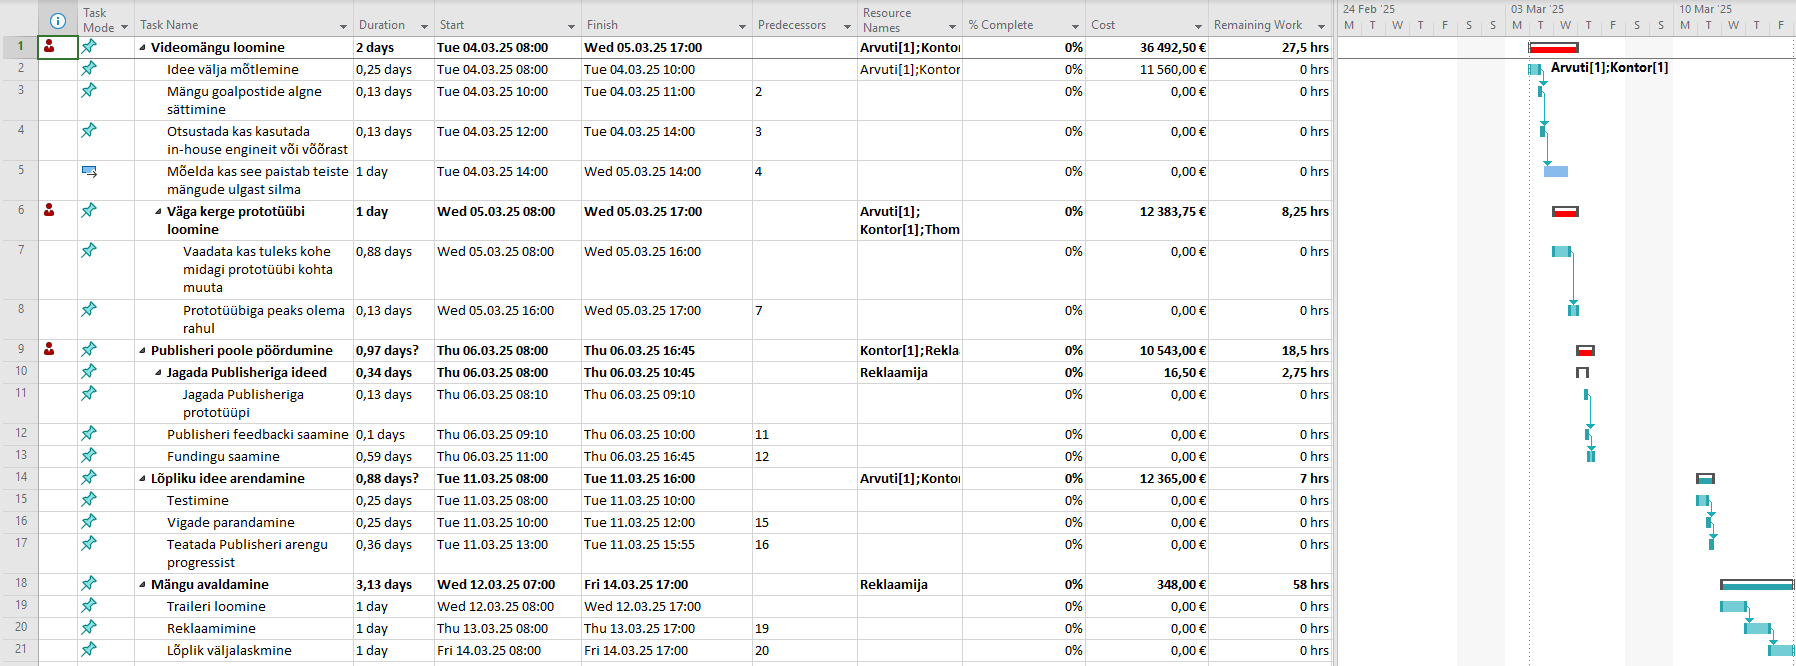Image resolution: width=1796 pixels, height=666 pixels.
Task: Click the task mode pin for Reklaamimine
Action: tap(89, 627)
